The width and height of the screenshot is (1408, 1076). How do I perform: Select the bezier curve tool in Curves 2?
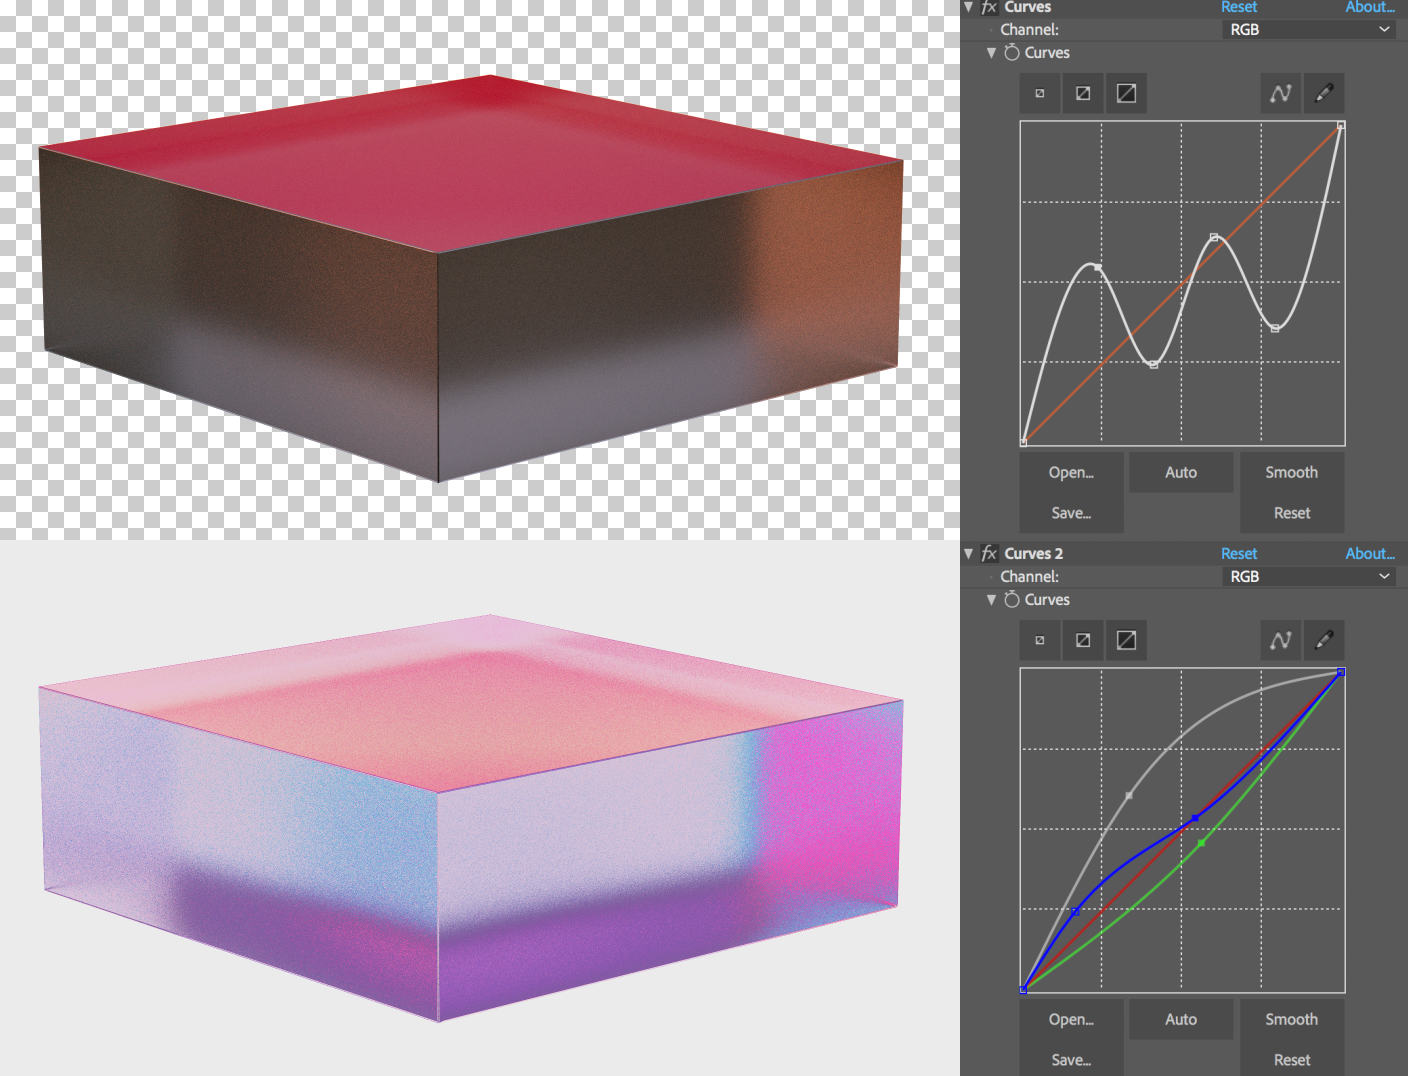point(1280,640)
